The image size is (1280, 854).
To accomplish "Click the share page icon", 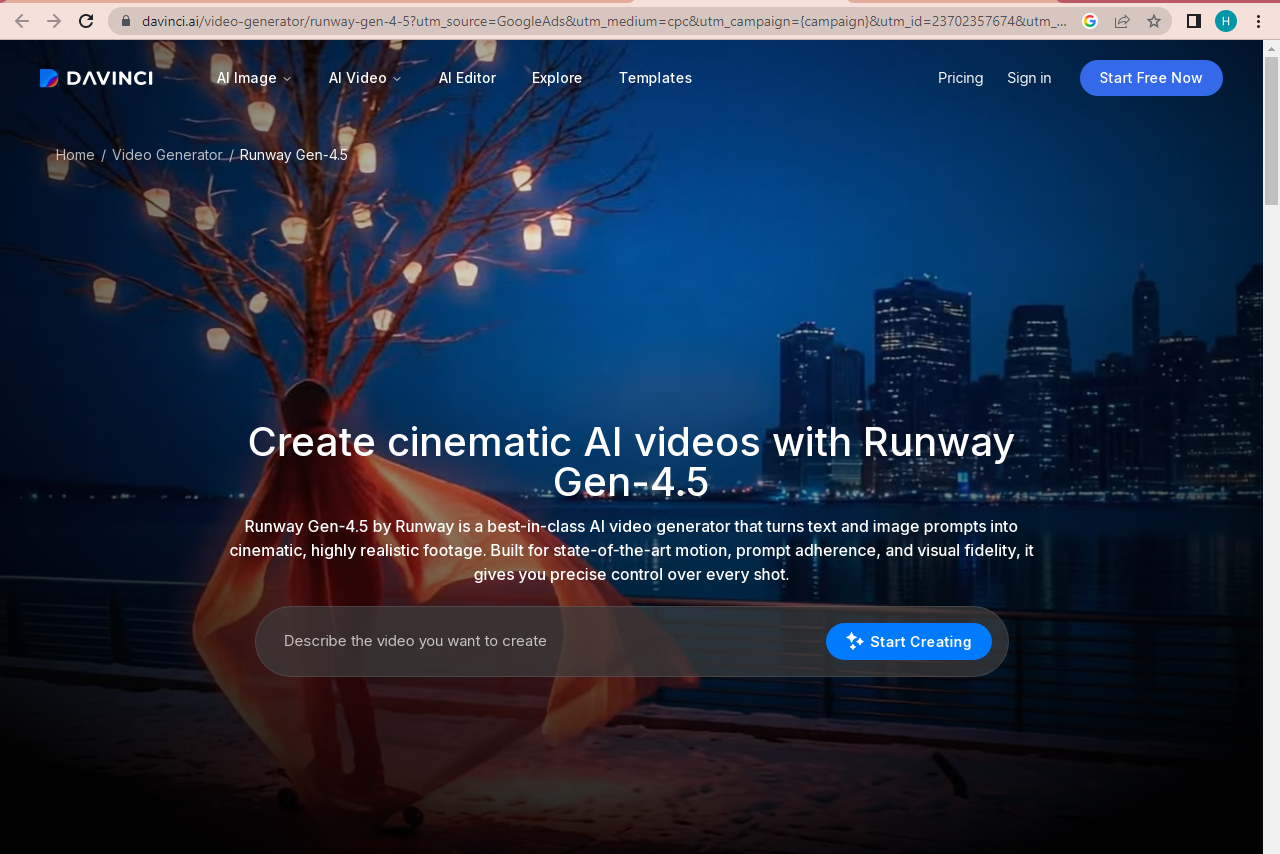I will coord(1122,21).
